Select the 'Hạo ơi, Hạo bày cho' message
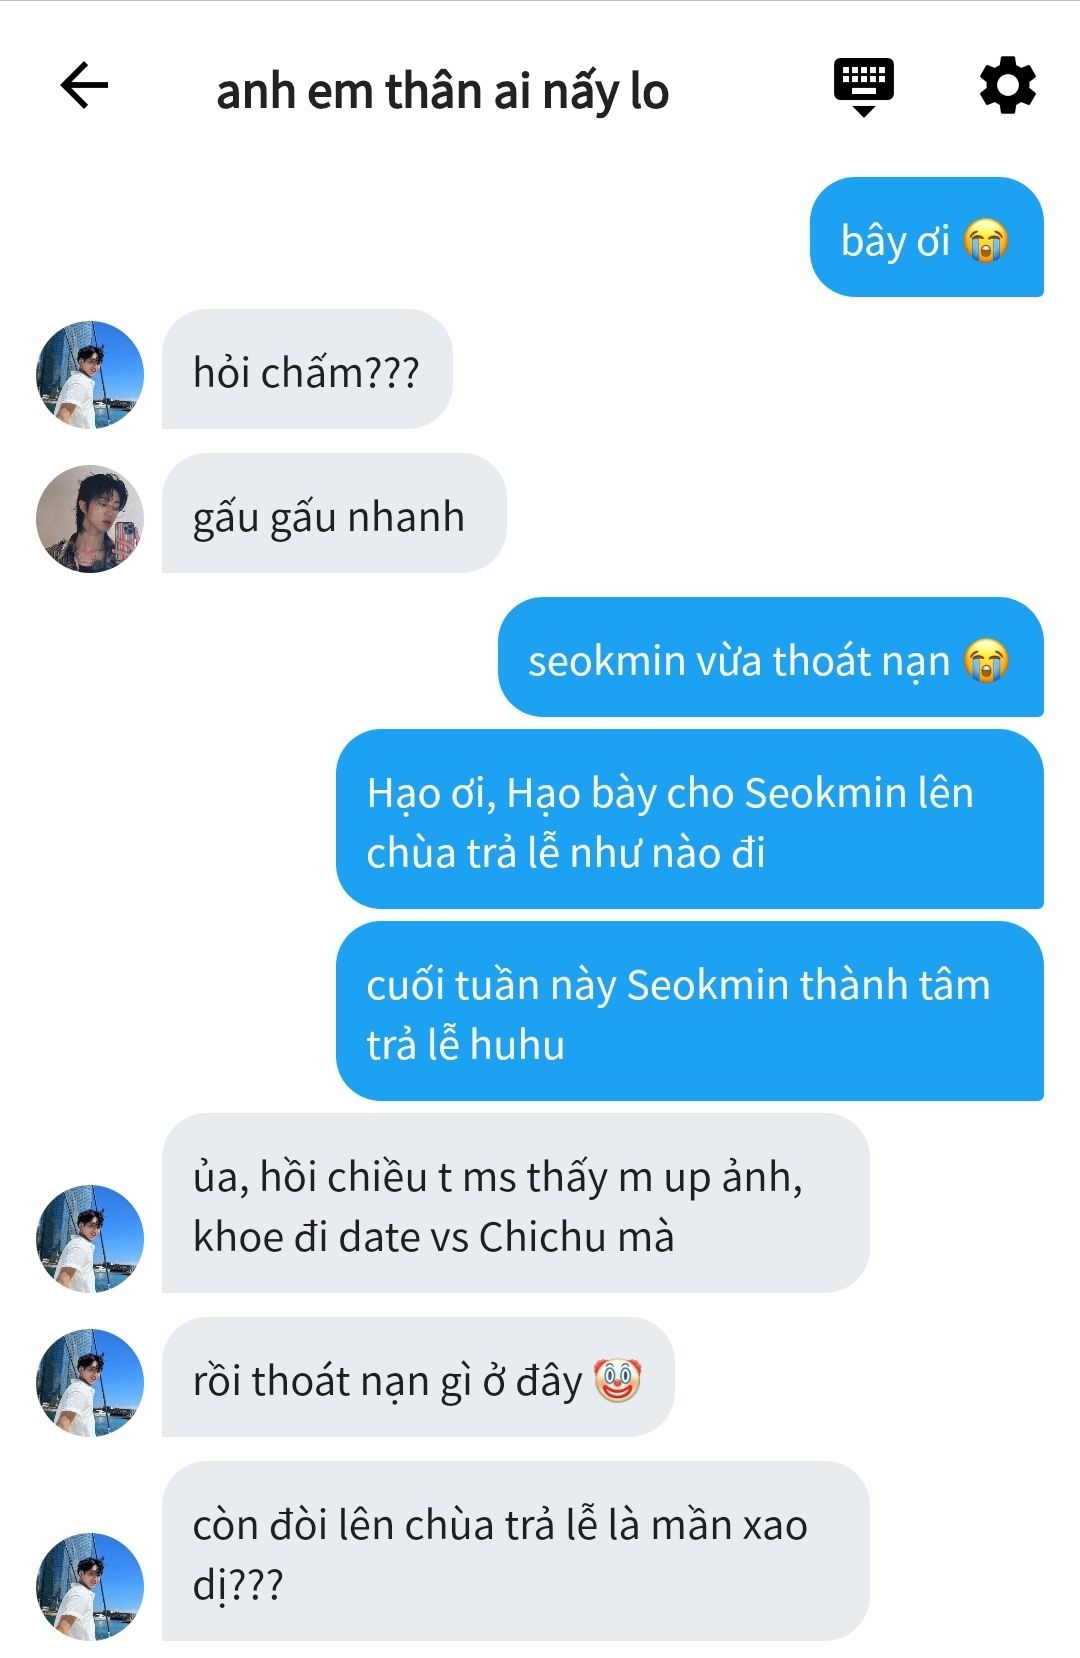This screenshot has width=1080, height=1658. tap(689, 819)
